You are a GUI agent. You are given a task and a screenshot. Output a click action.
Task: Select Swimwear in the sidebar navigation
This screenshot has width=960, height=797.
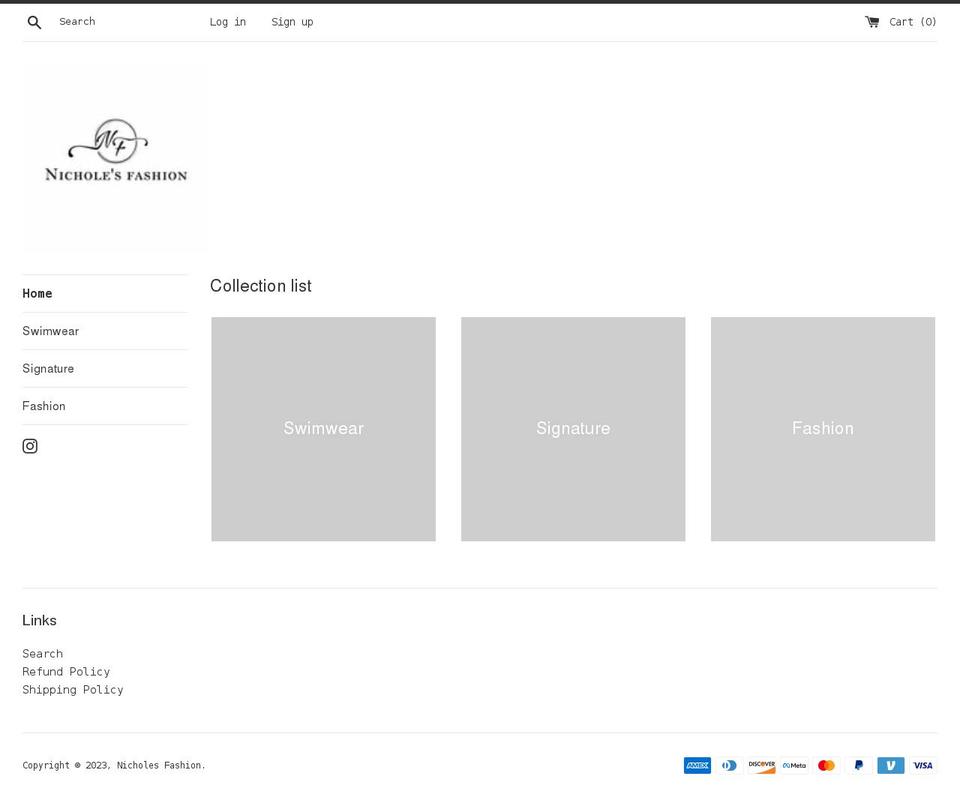50,331
